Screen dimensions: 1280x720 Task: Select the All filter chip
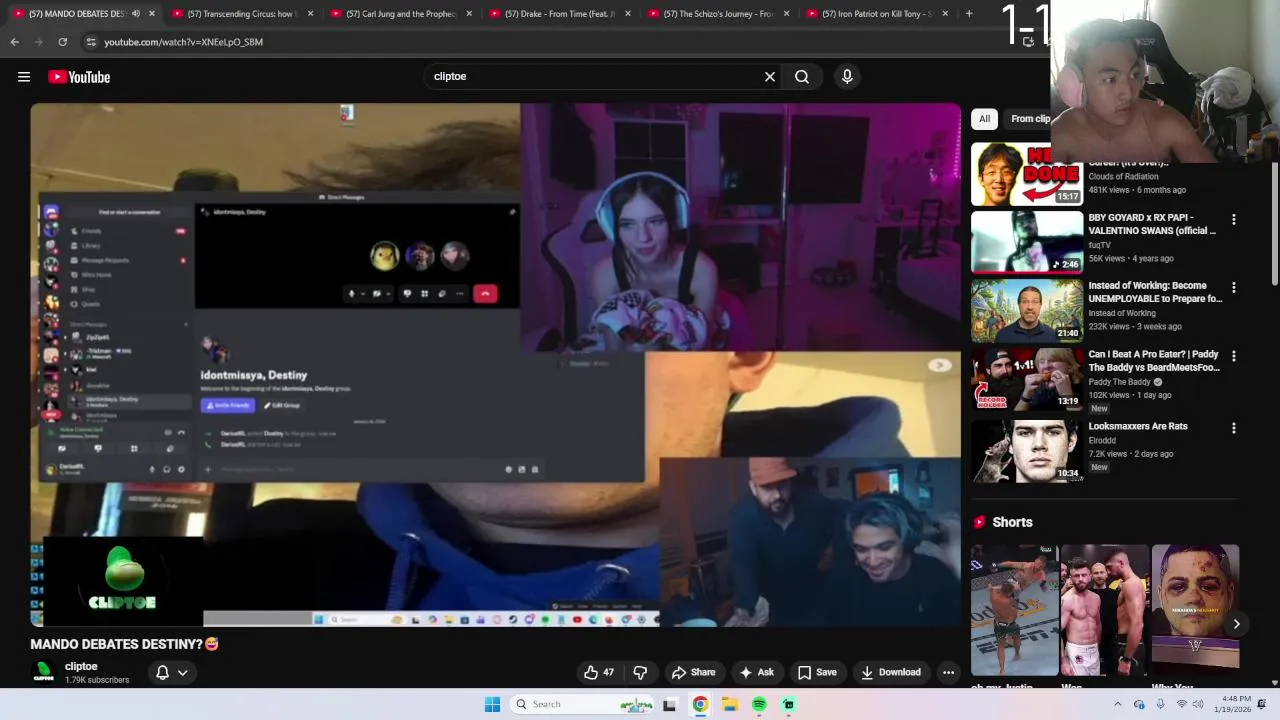point(984,118)
